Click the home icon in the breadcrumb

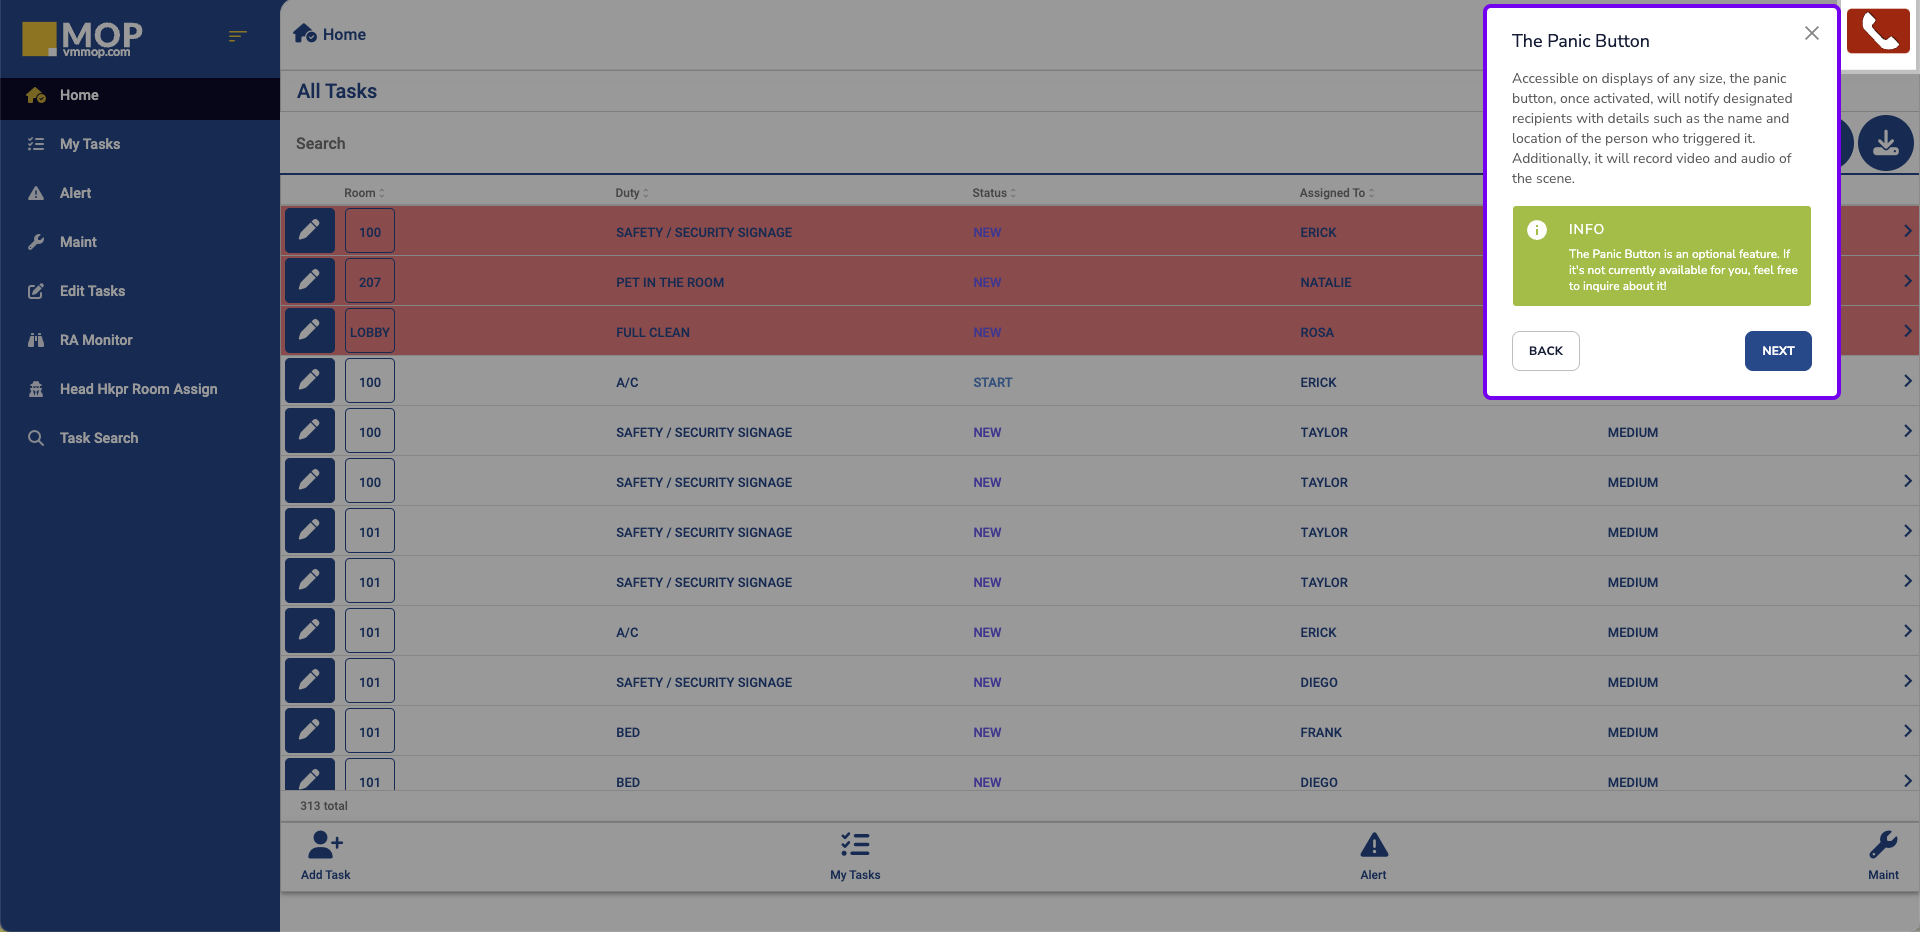305,34
